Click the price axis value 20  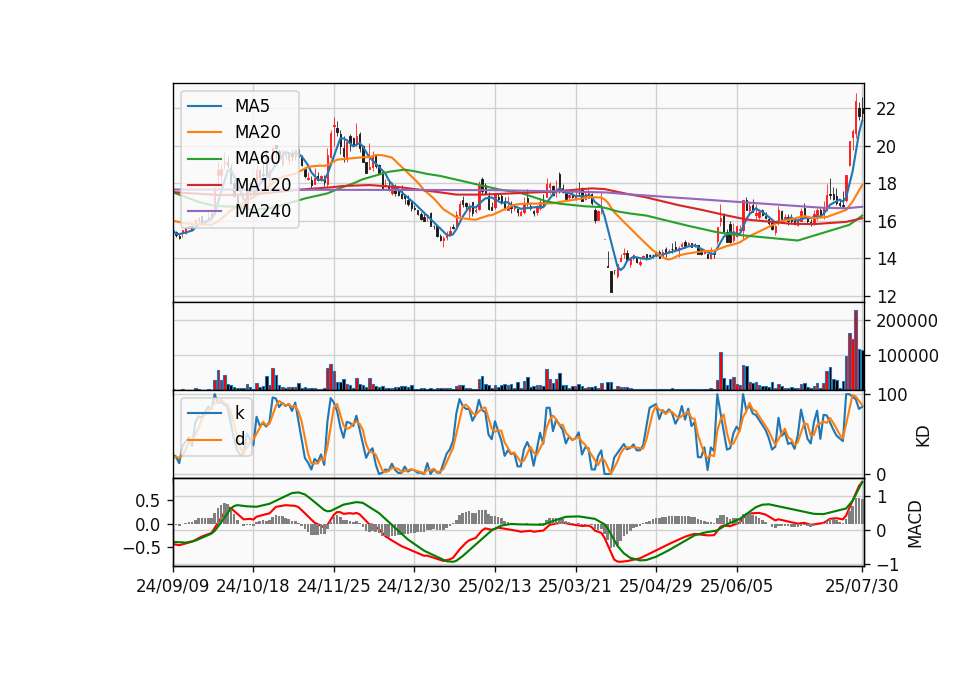886,147
